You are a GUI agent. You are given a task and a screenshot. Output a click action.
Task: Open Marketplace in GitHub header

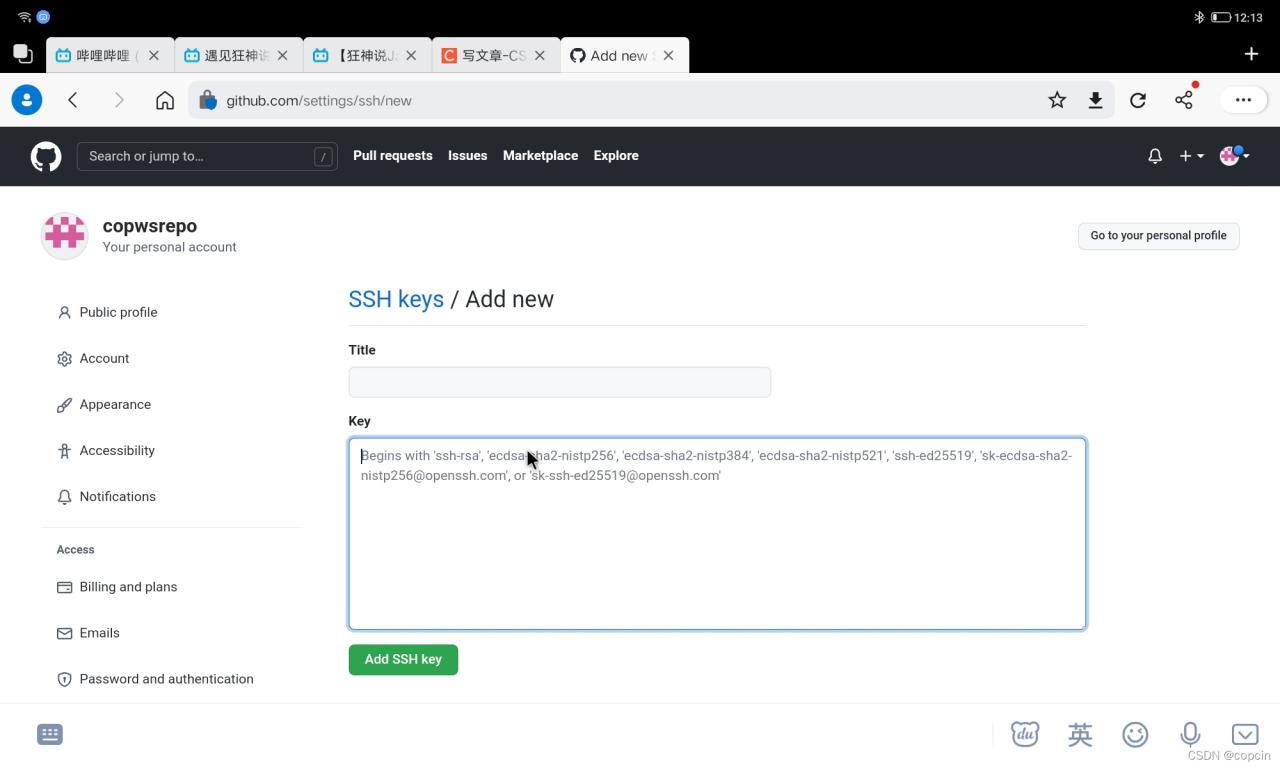click(x=540, y=156)
